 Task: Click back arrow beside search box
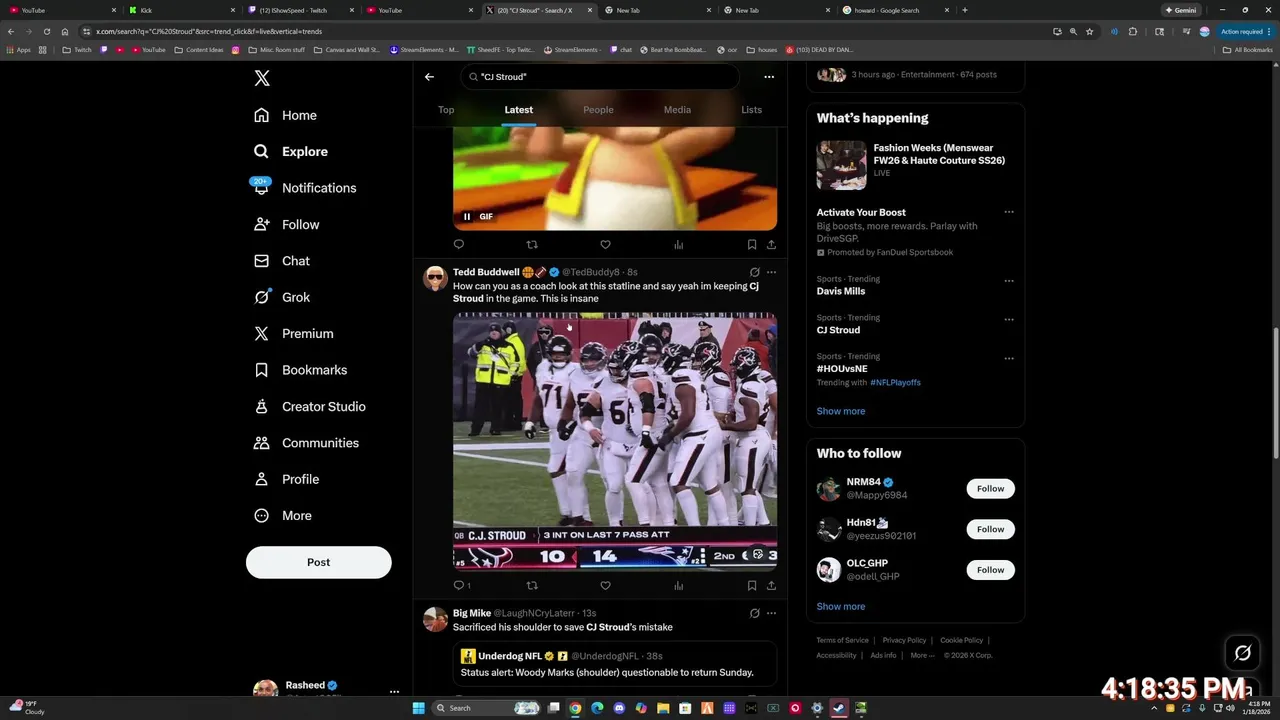click(x=429, y=77)
